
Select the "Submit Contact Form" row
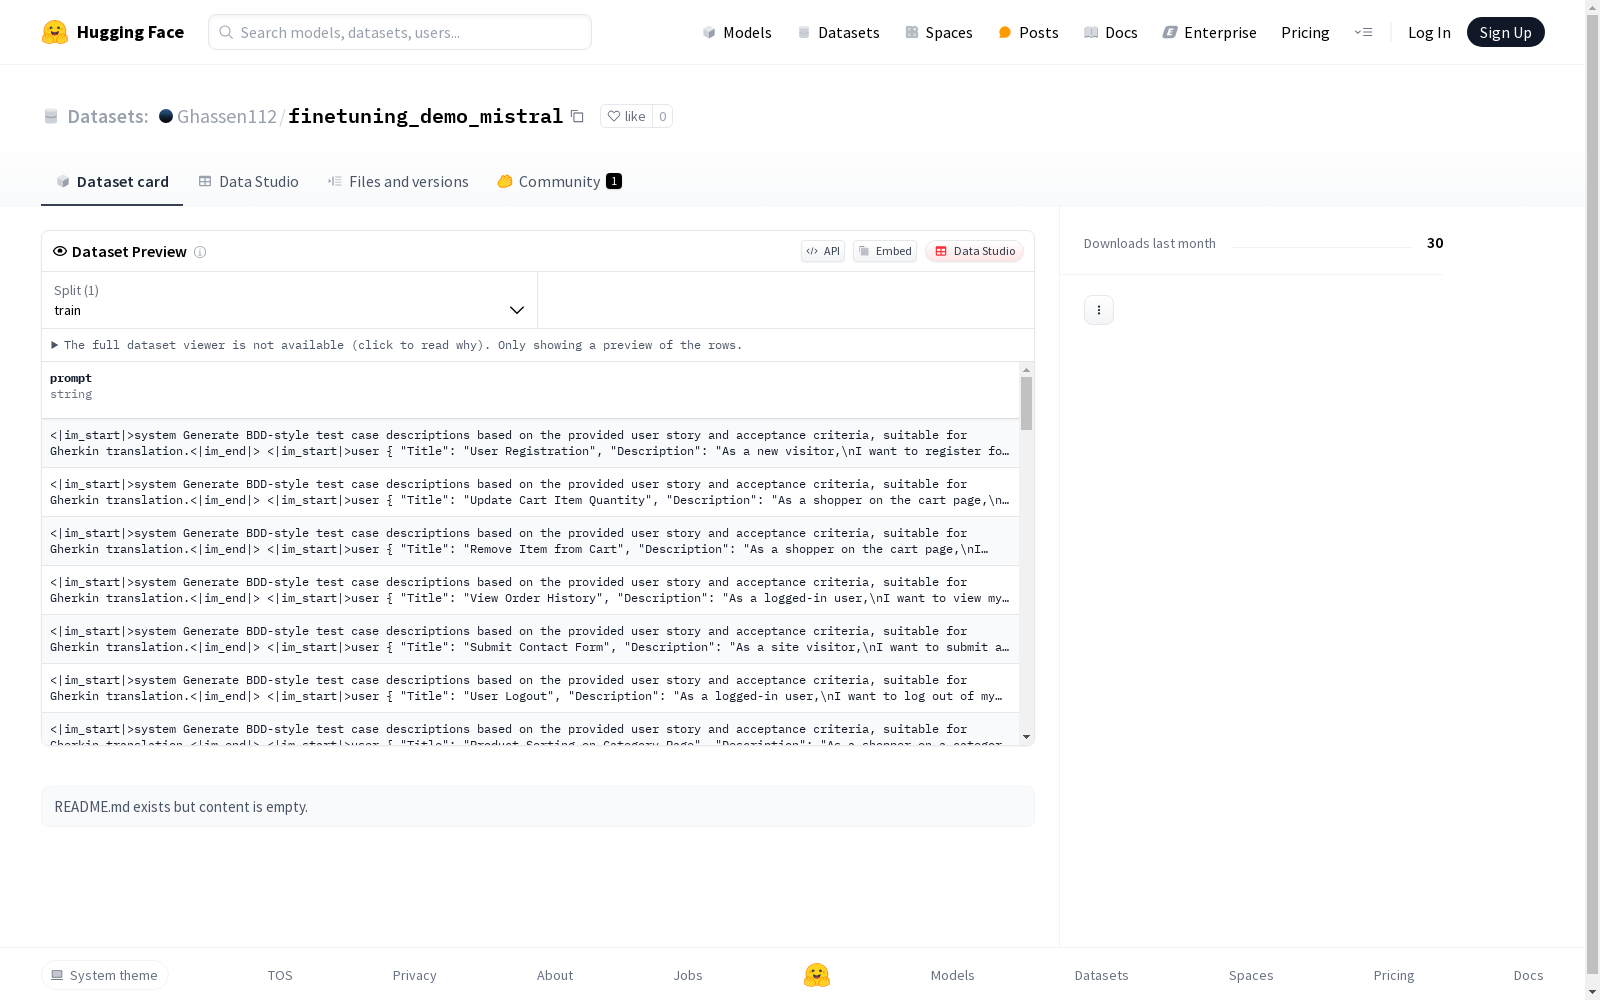[x=530, y=639]
